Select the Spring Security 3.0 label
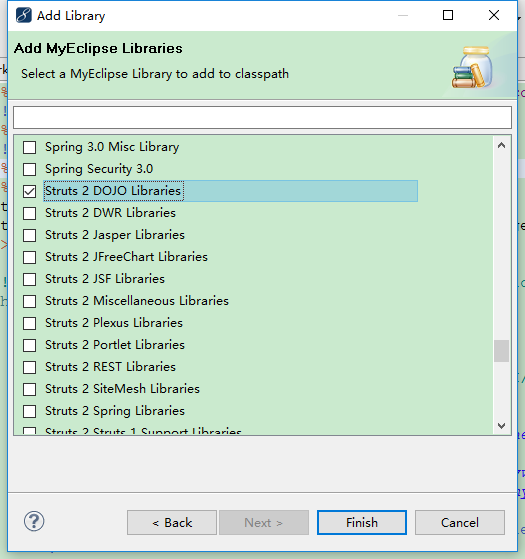Viewport: 525px width, 559px height. click(99, 169)
